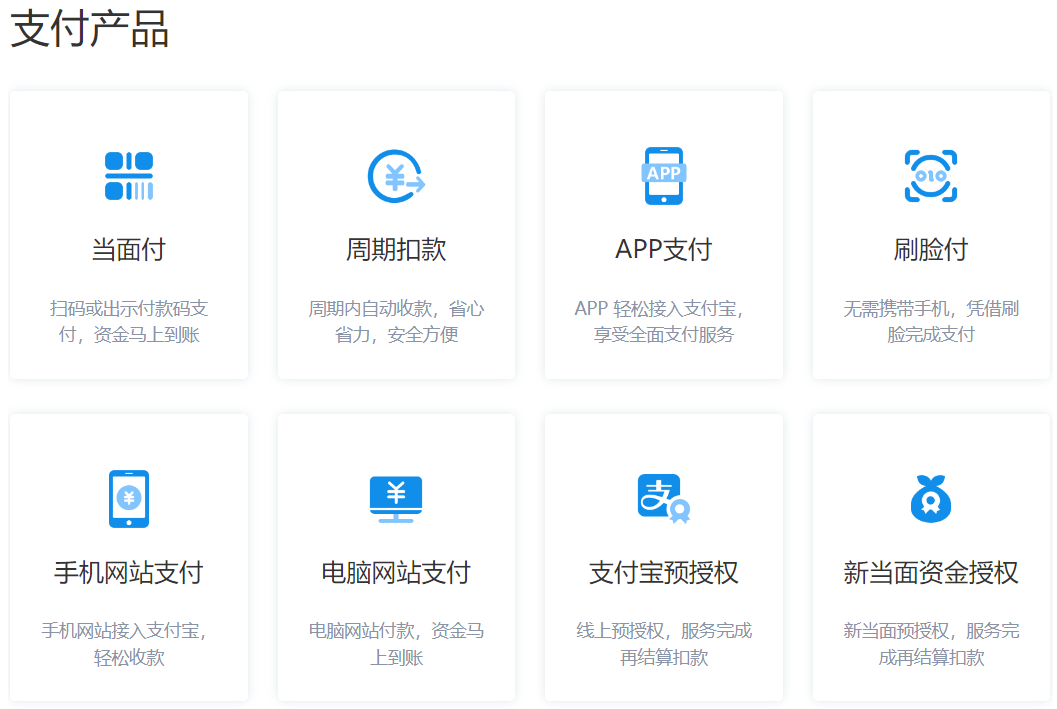Click the 支付宝预授权 Alipay badge icon
Image resolution: width=1057 pixels, height=709 pixels.
pyautogui.click(x=664, y=499)
